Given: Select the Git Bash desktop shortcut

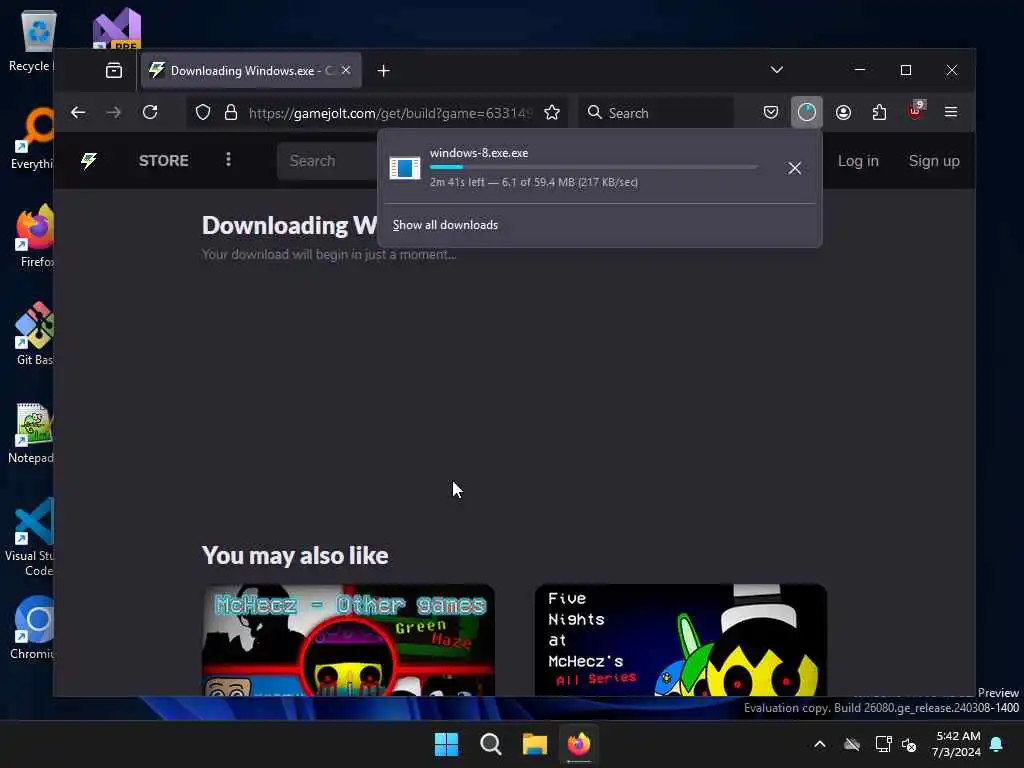Looking at the screenshot, I should 33,334.
